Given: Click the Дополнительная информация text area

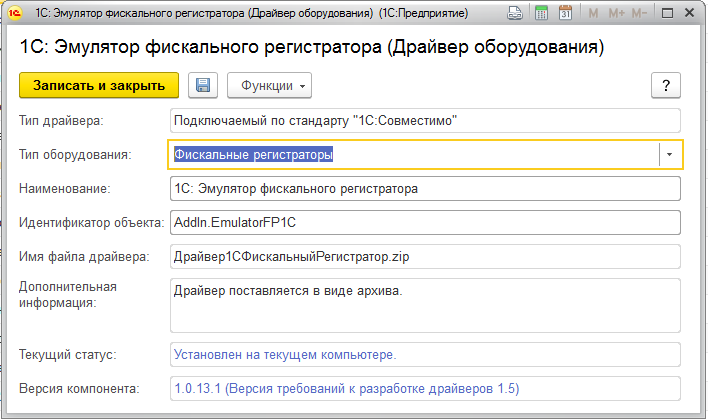Looking at the screenshot, I should pos(425,306).
